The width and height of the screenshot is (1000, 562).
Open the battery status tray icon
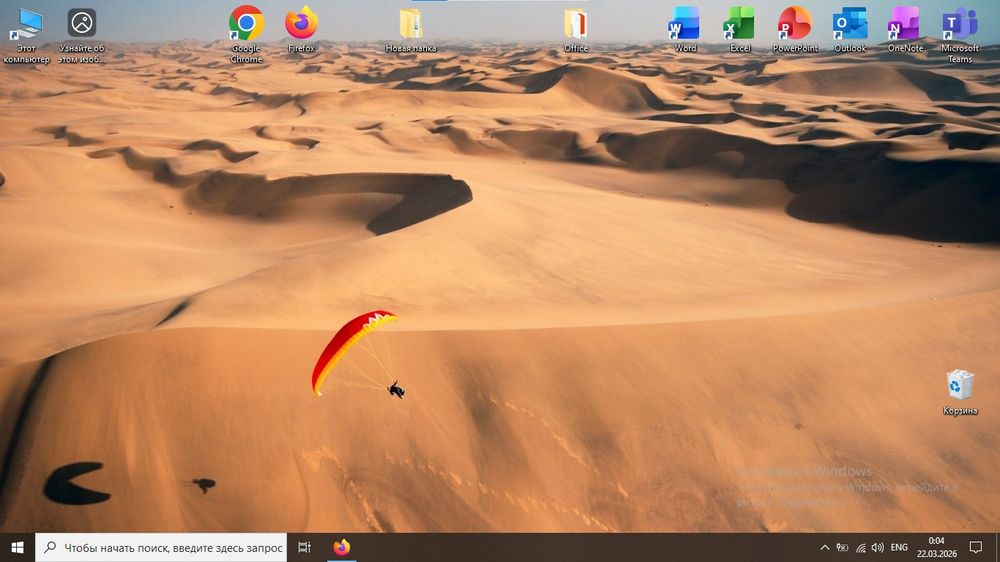(842, 547)
